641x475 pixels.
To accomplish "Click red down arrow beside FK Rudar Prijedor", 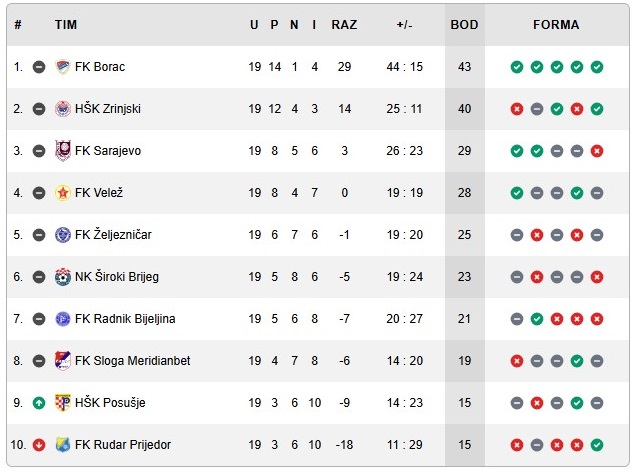I will click(39, 445).
